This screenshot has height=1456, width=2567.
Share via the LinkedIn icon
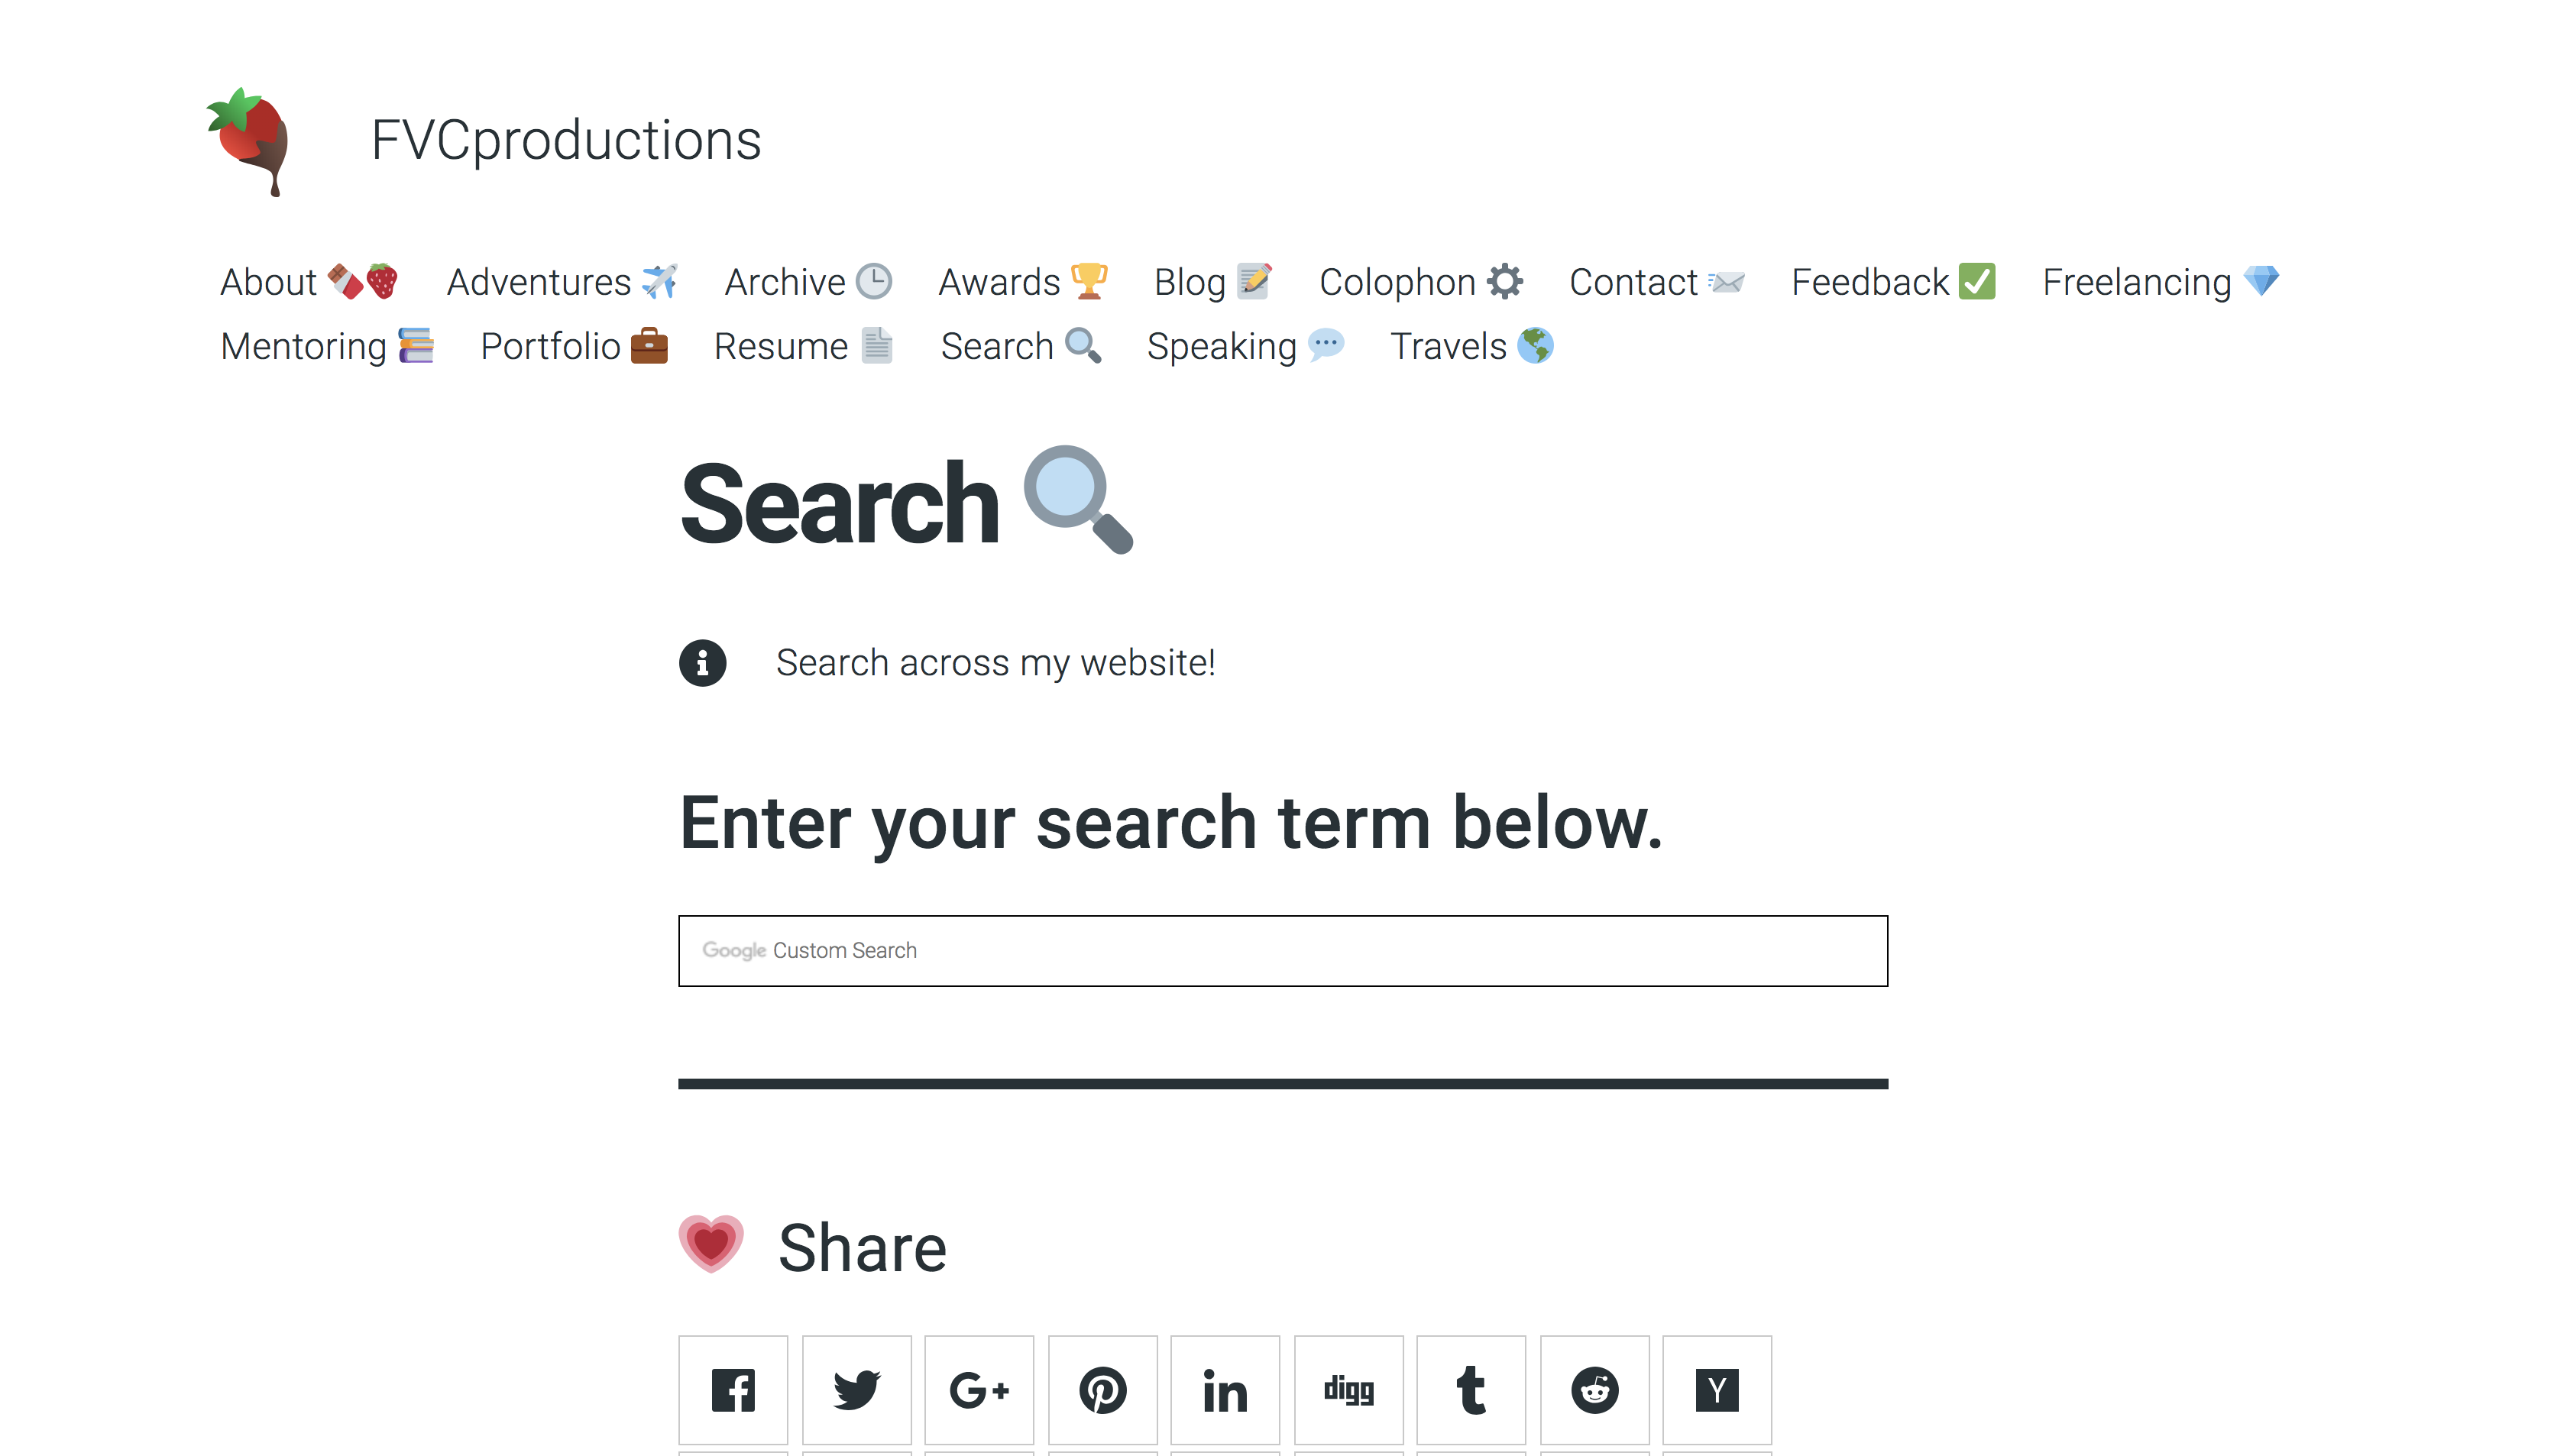click(x=1225, y=1389)
